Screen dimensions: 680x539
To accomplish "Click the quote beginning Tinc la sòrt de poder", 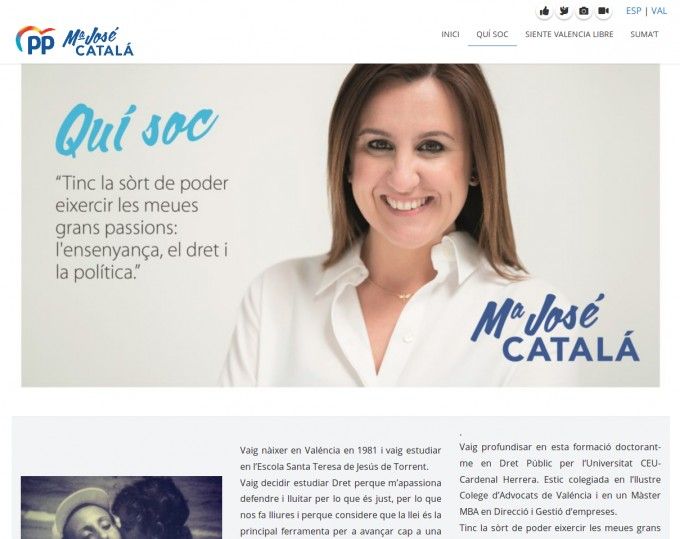I will (142, 228).
